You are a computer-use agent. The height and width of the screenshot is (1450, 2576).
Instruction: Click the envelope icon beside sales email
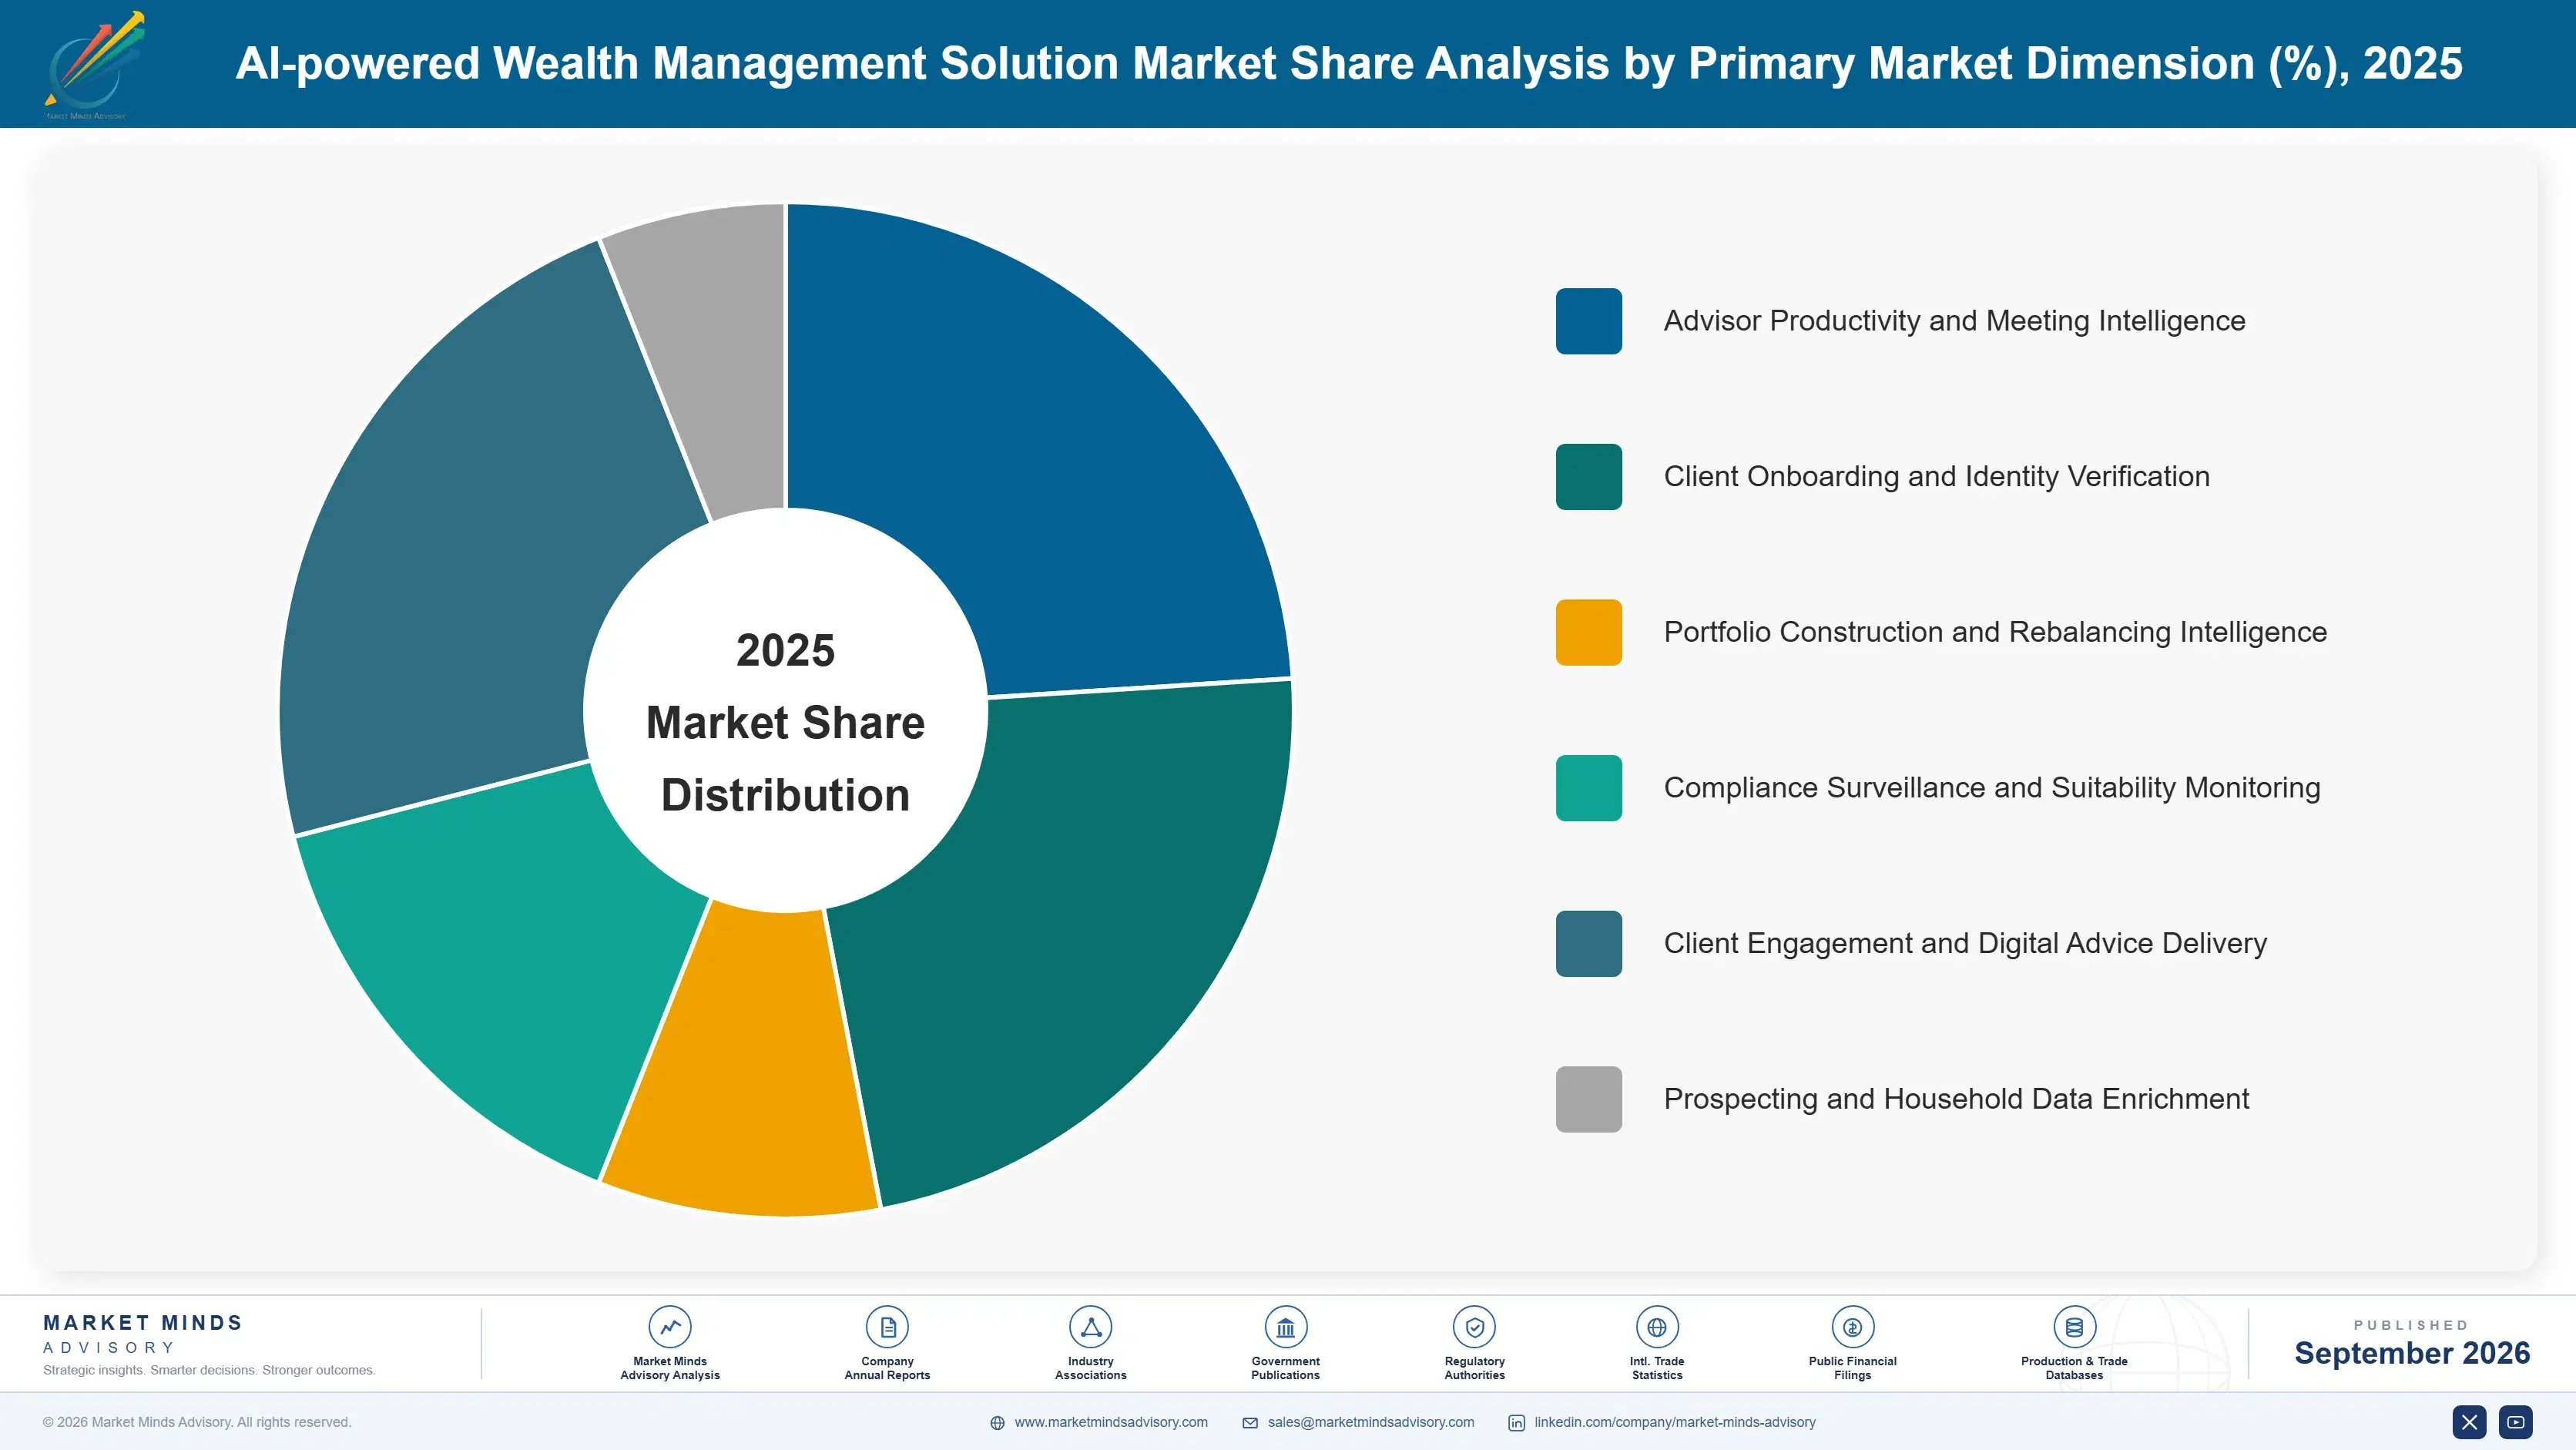[1250, 1423]
